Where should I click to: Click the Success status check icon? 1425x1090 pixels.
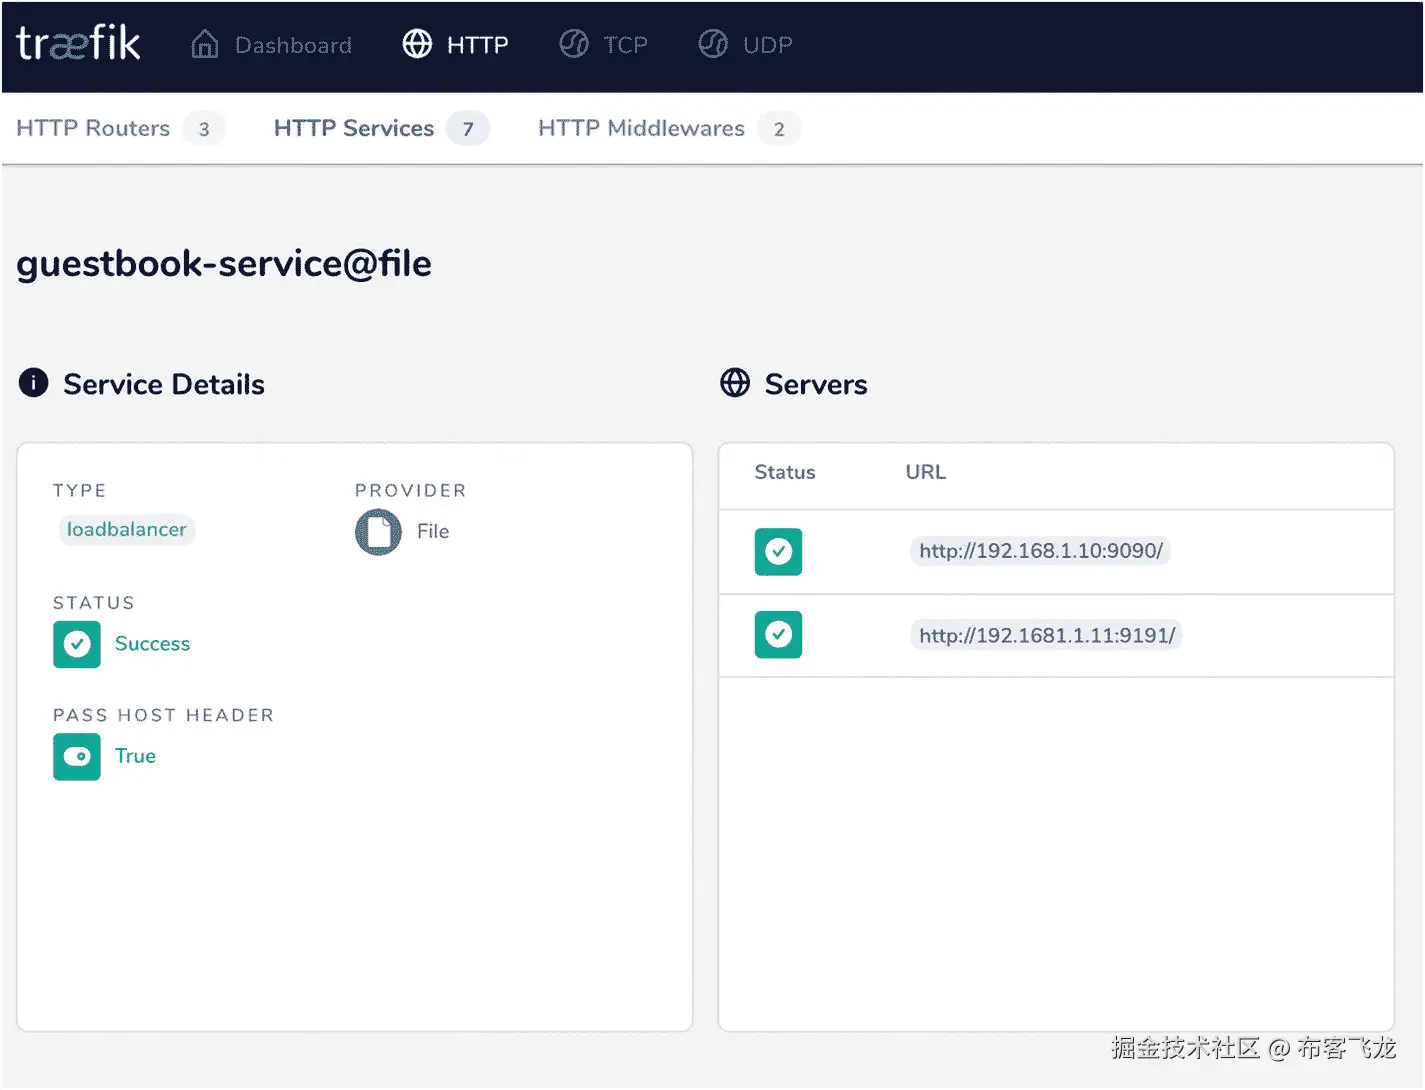coord(77,644)
